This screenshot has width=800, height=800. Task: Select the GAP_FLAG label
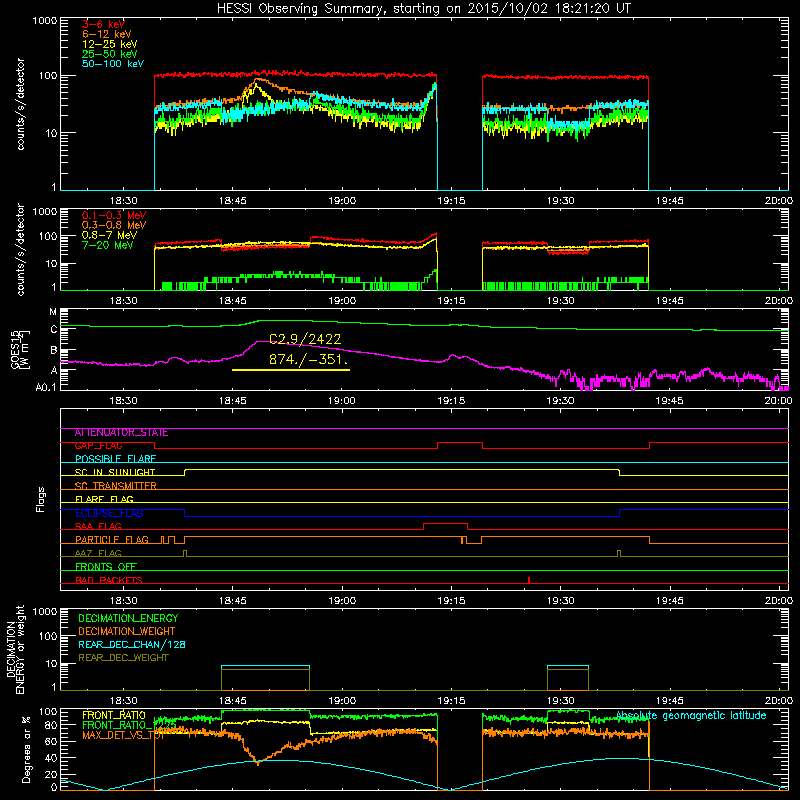98,446
